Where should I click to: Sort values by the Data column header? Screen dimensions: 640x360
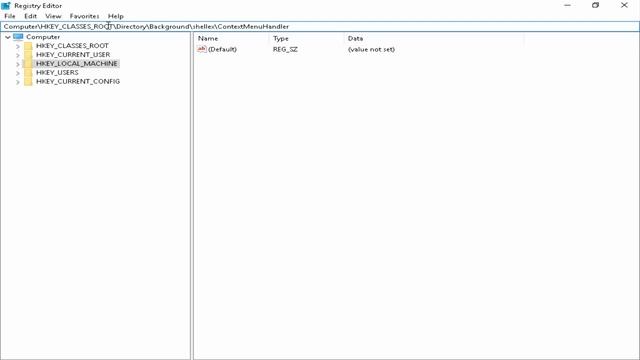434,38
